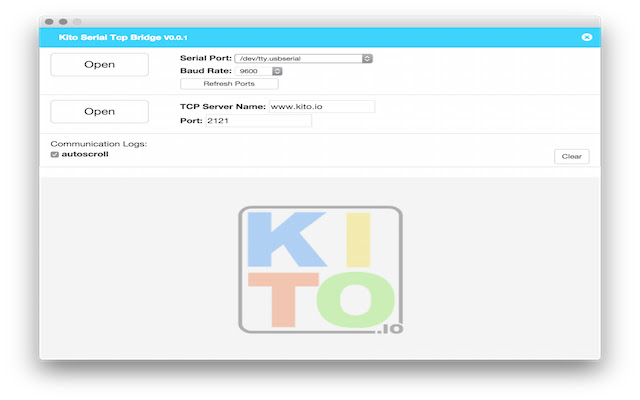Click the 'TCP Server Name:' label

(x=223, y=107)
